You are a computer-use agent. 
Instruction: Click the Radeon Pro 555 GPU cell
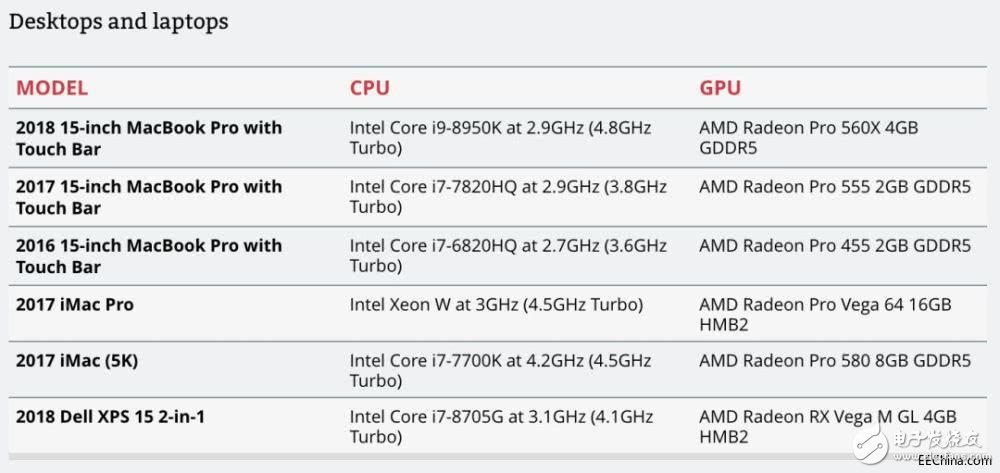(x=835, y=187)
